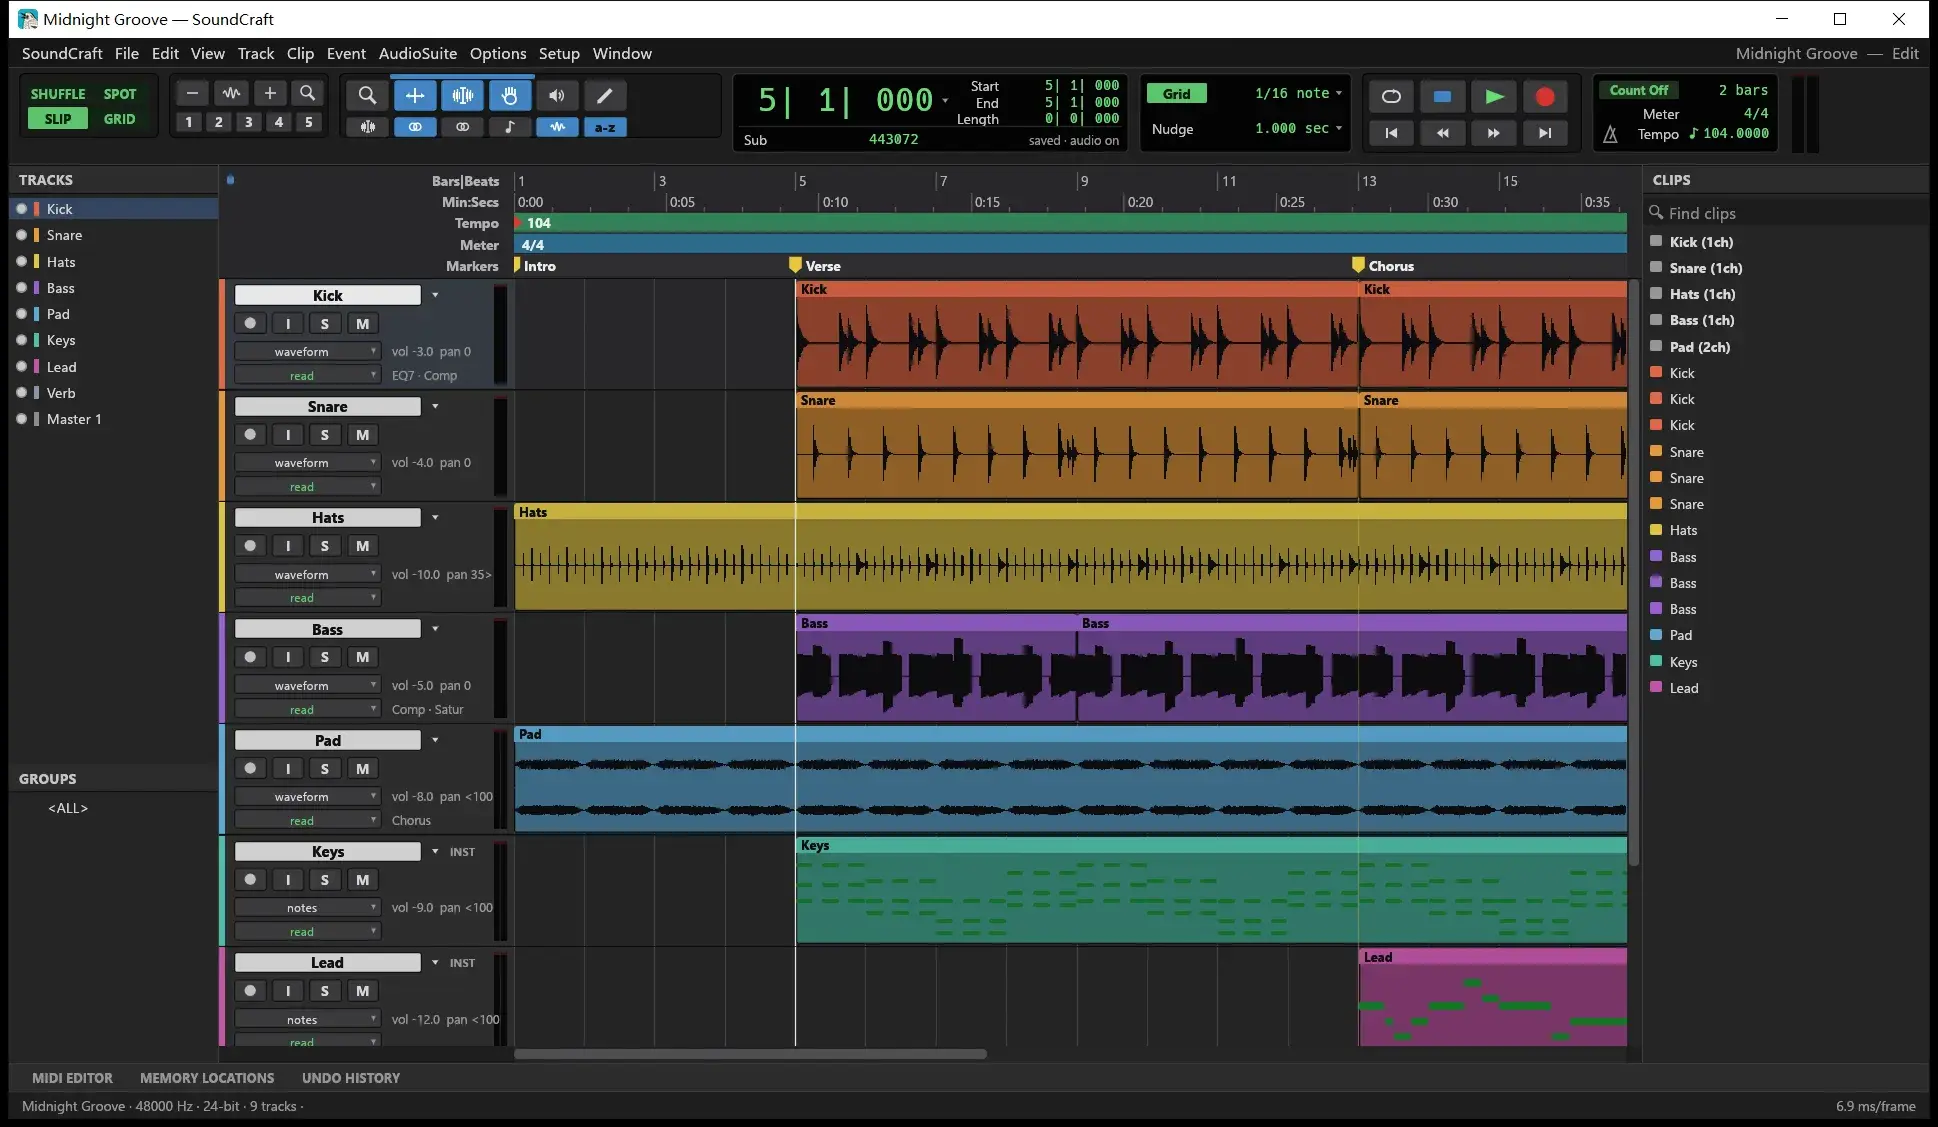Solo the Snare track
This screenshot has height=1127, width=1938.
coord(324,435)
